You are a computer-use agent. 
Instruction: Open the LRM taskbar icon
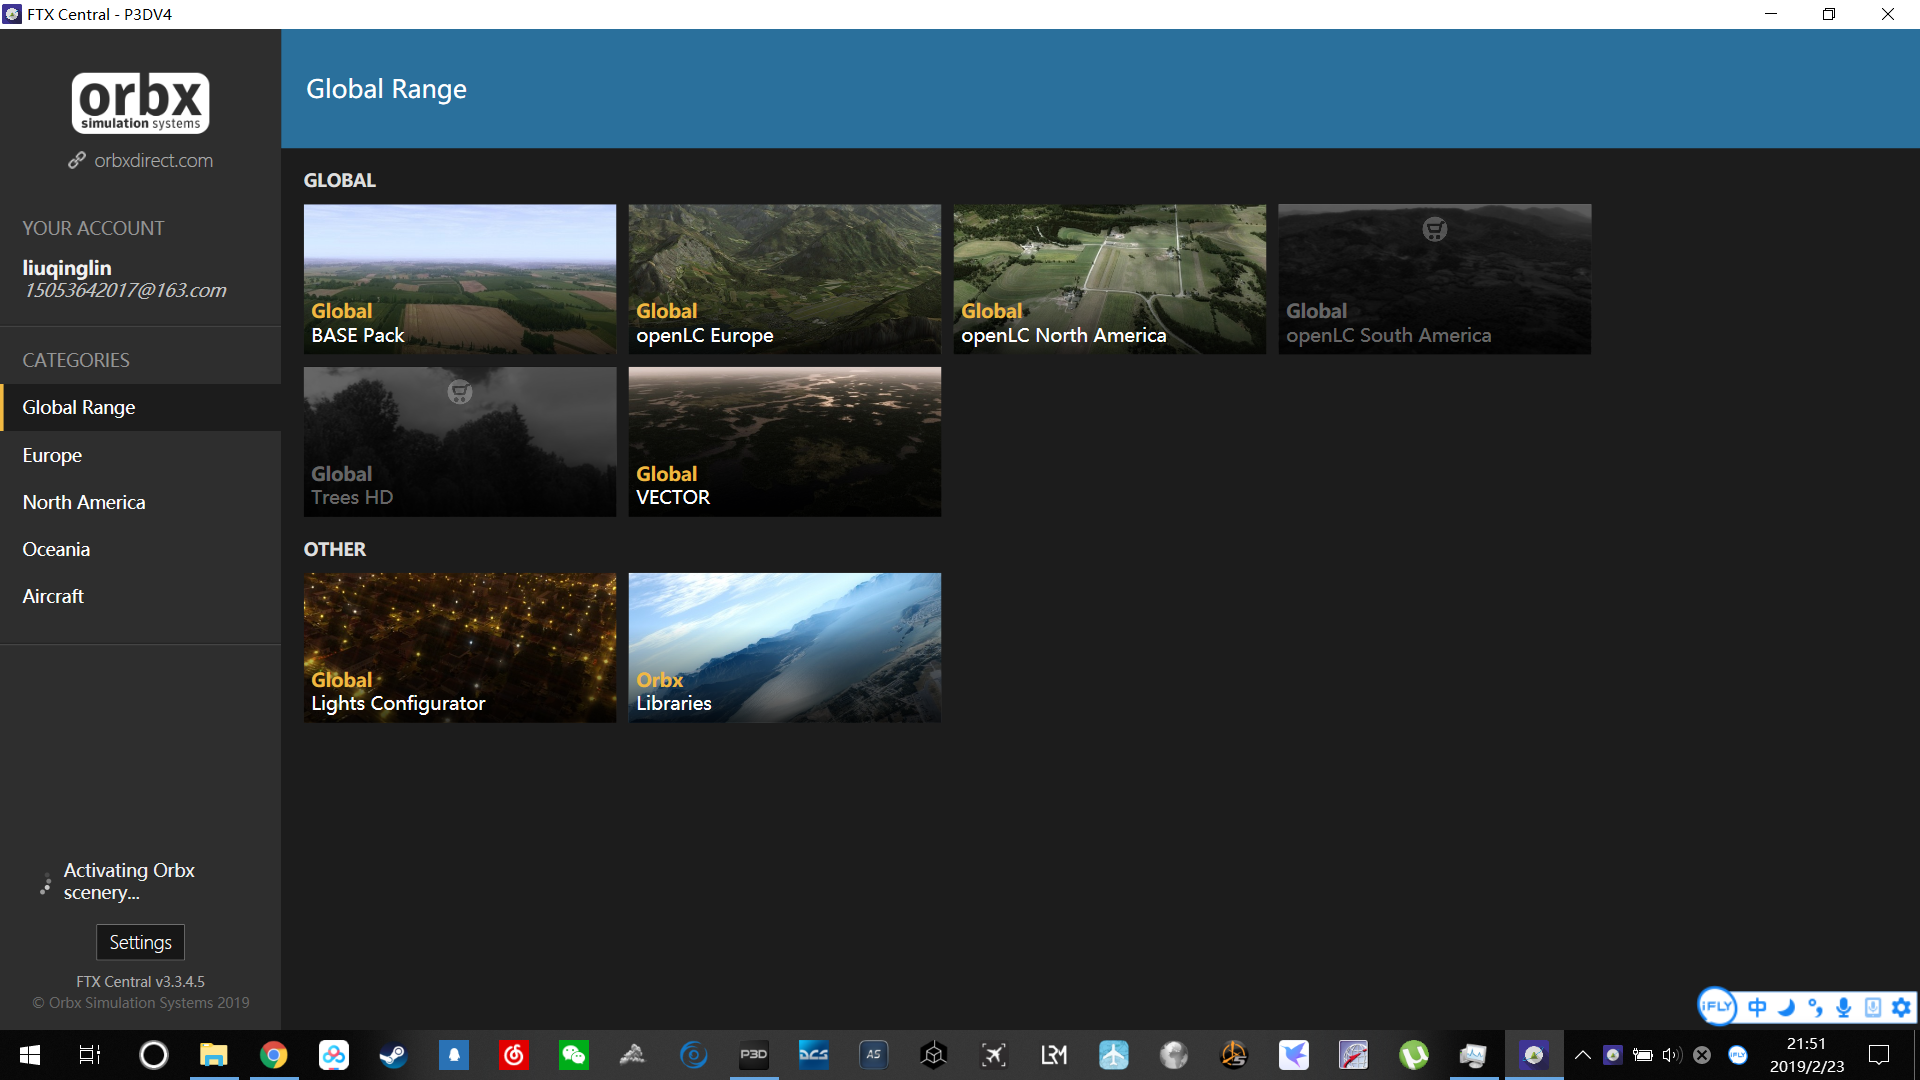coord(1054,1055)
